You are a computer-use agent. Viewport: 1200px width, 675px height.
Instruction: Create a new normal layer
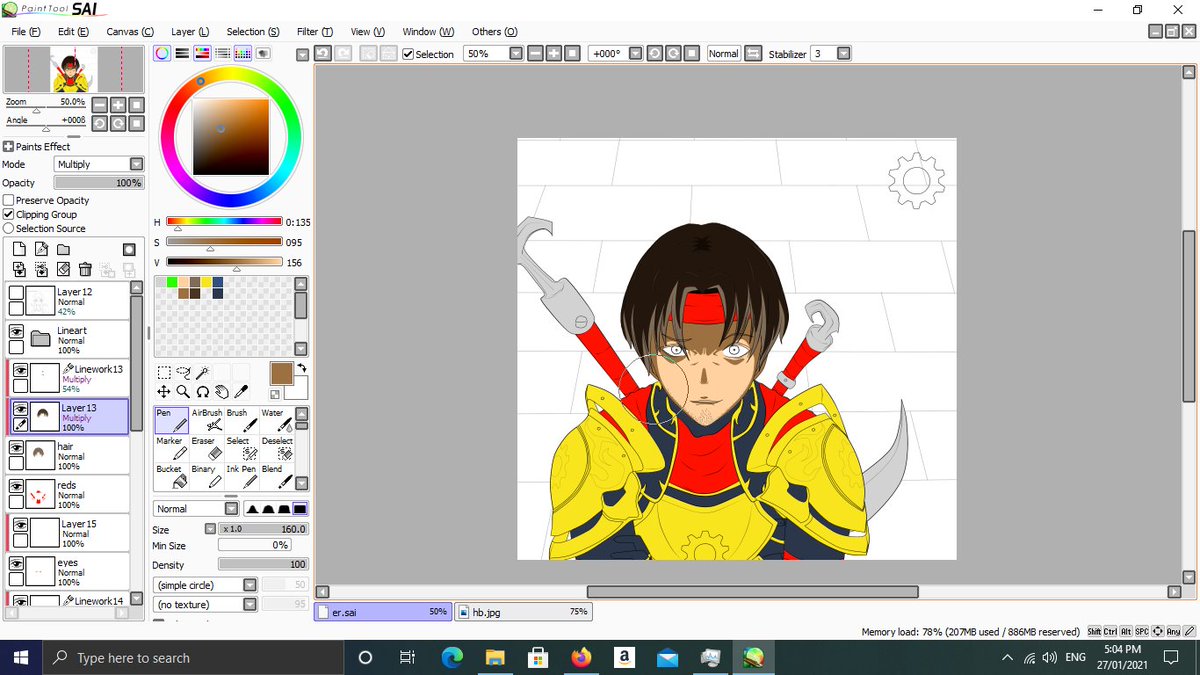(x=19, y=249)
